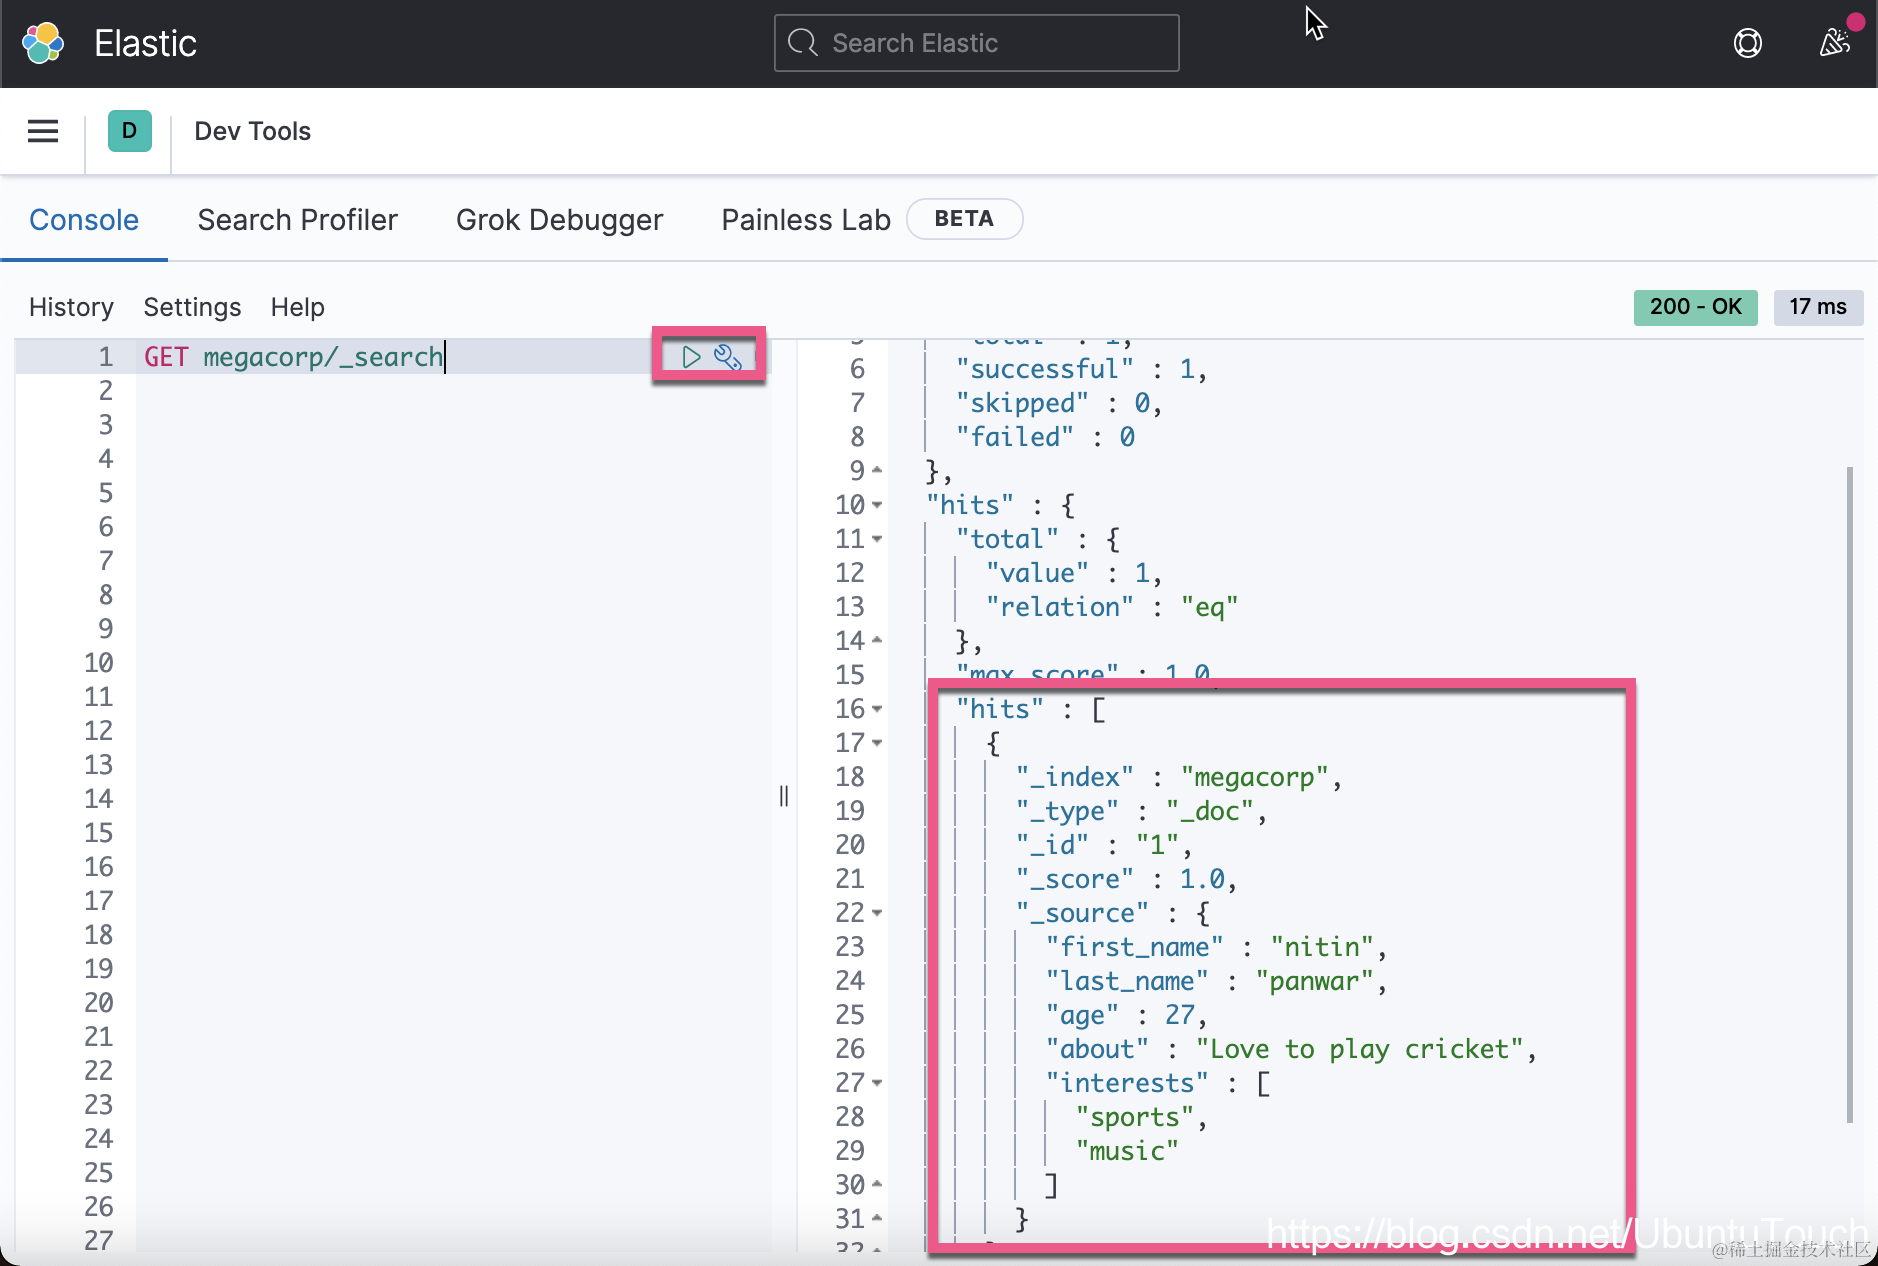This screenshot has width=1878, height=1266.
Task: Click the "failed" : 0 line
Action: [x=1045, y=437]
